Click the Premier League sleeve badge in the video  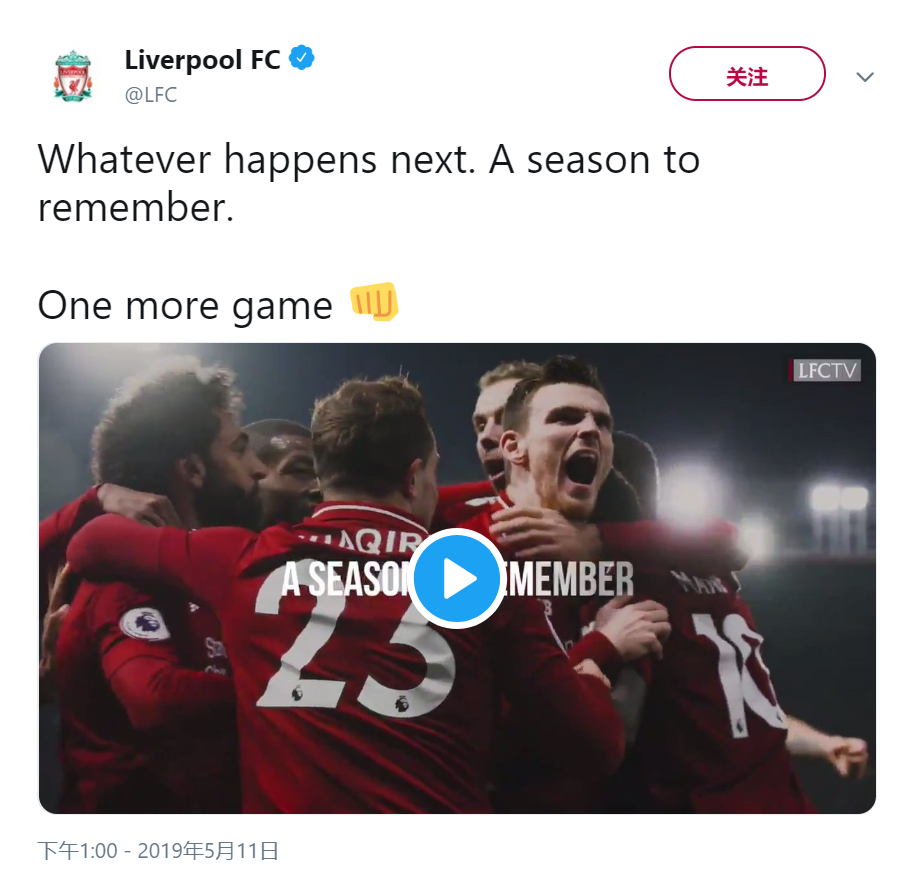(x=145, y=625)
